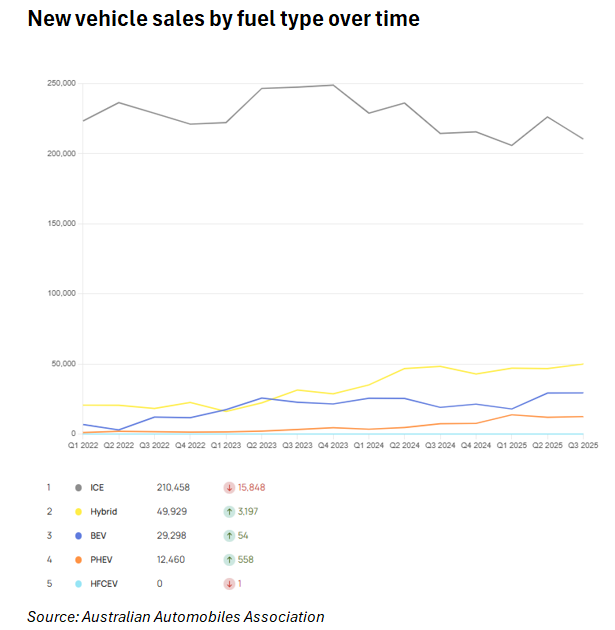Image resolution: width=615 pixels, height=630 pixels.
Task: Click the red down-arrow icon beside ICE
Action: (x=229, y=487)
